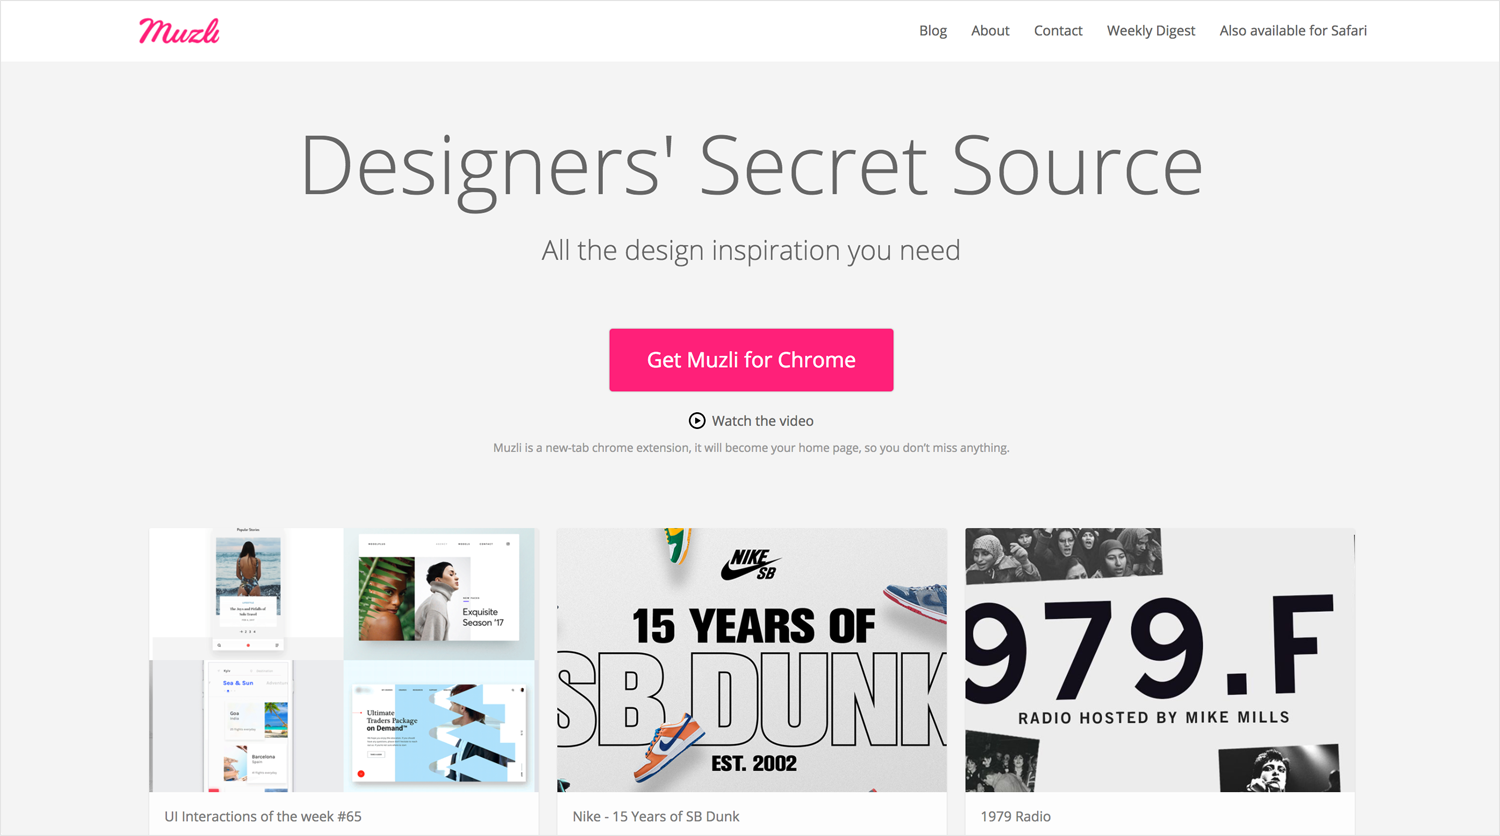Click the Designers' Secret Source headline

click(751, 165)
